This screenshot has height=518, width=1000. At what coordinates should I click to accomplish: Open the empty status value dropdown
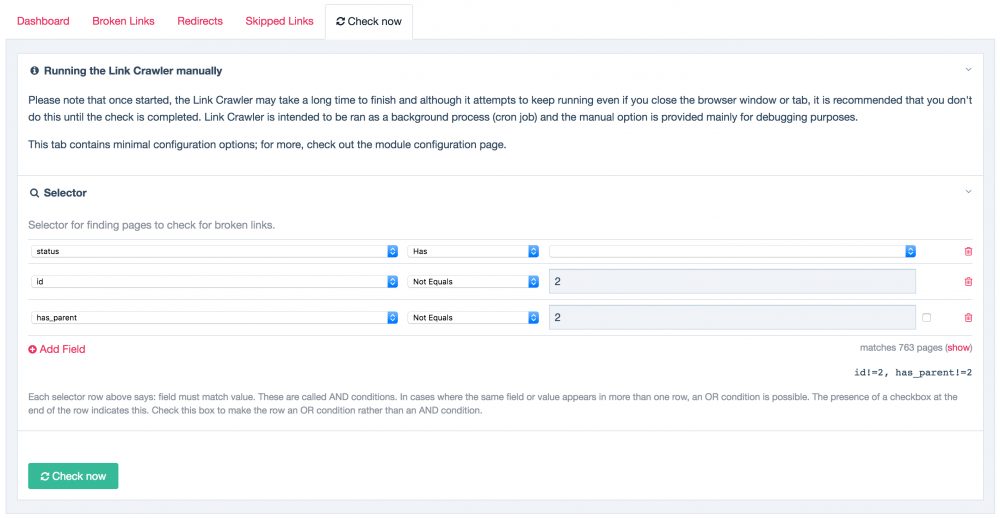point(733,251)
